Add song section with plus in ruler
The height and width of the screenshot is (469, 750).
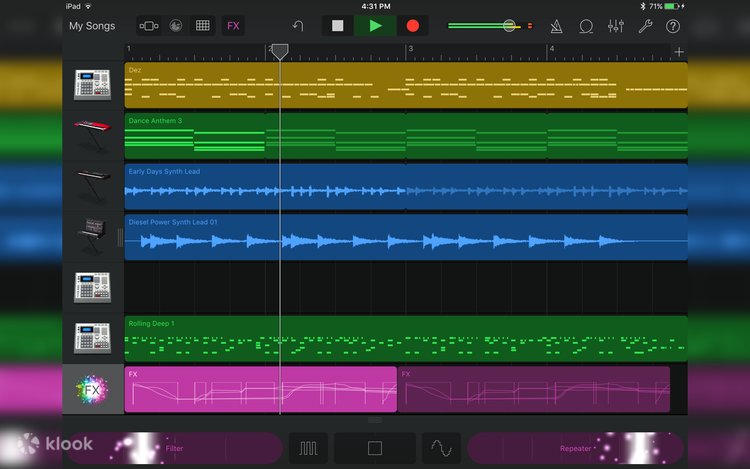[x=679, y=51]
